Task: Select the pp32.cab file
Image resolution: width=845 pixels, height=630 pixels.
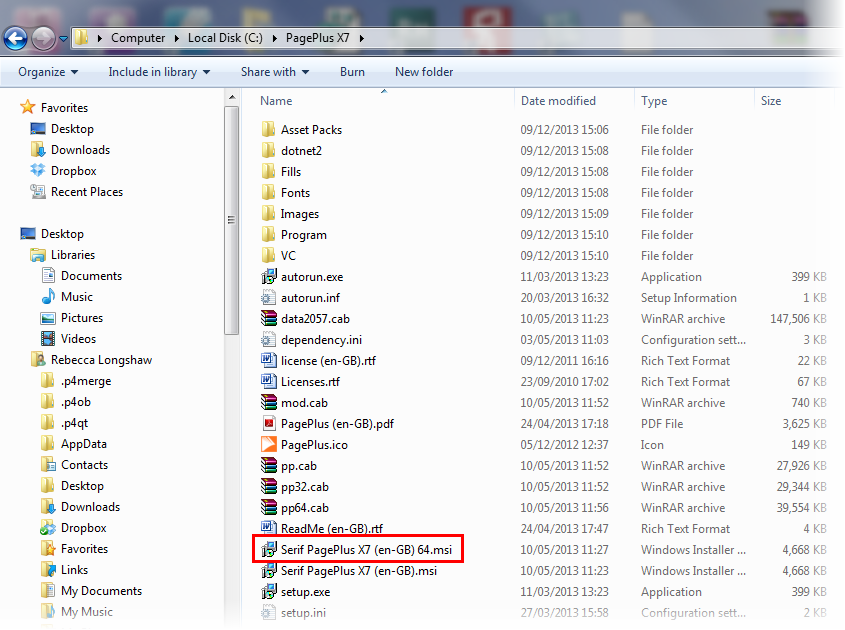Action: tap(304, 487)
